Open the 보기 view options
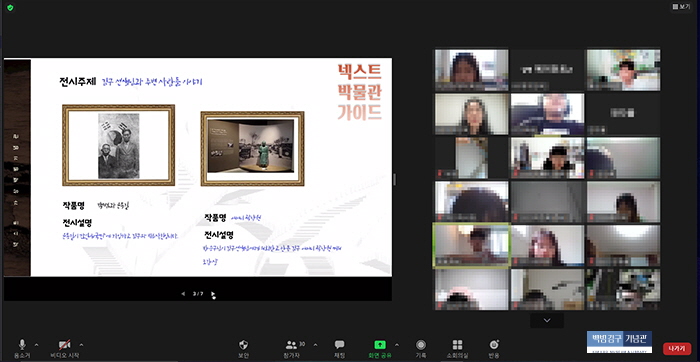 (x=681, y=7)
